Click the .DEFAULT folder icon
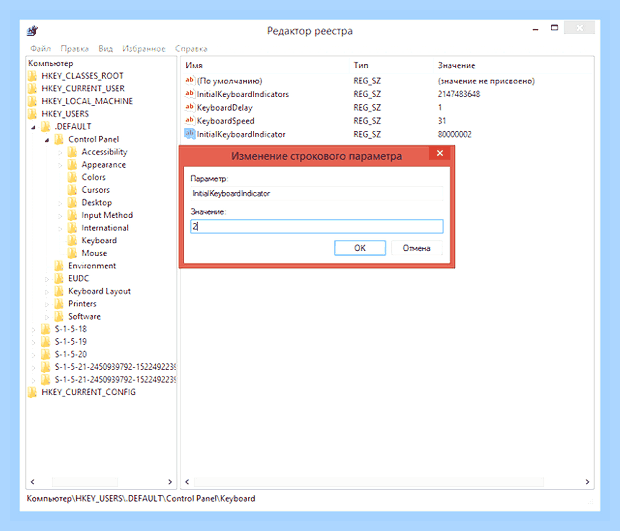The height and width of the screenshot is (531, 620). (x=46, y=127)
